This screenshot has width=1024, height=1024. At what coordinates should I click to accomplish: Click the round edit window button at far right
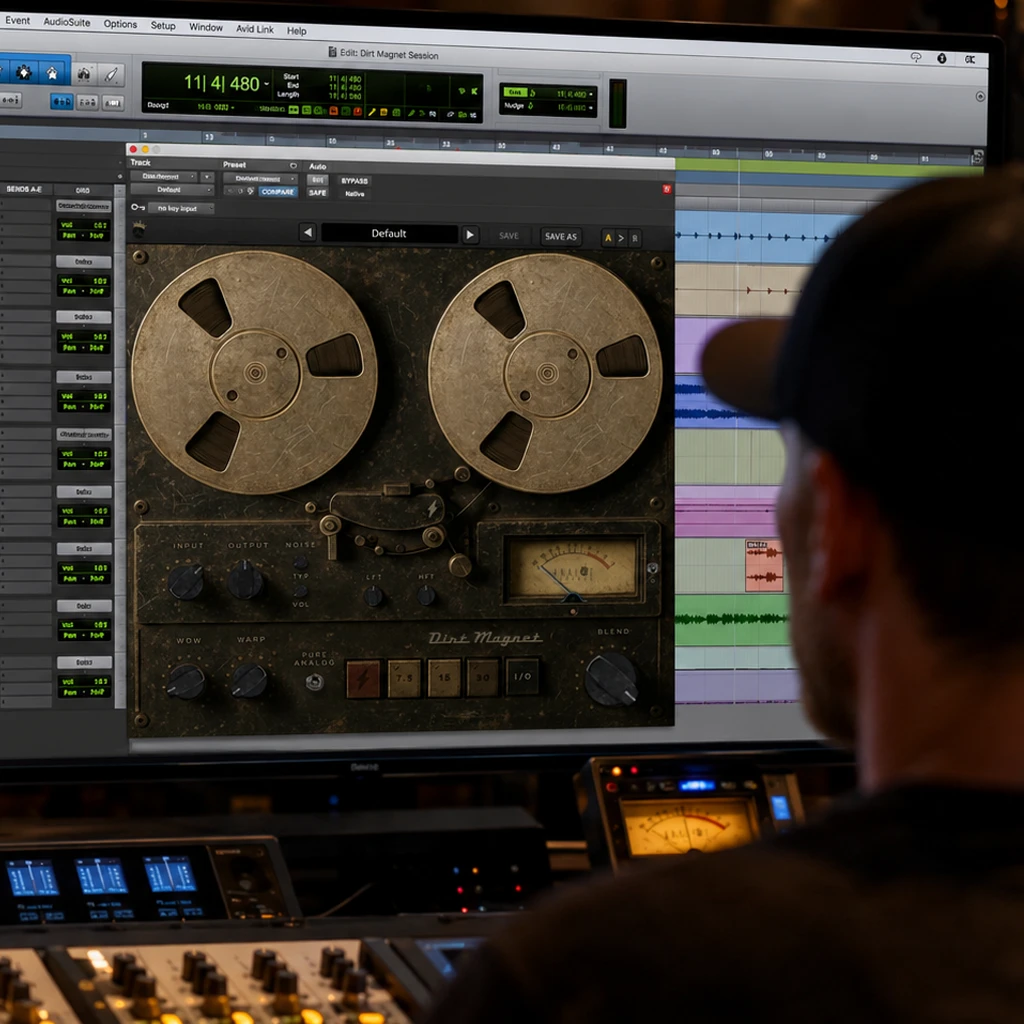(980, 96)
